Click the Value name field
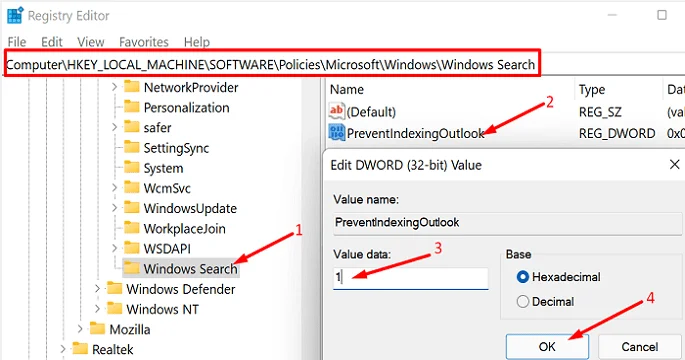This screenshot has width=685, height=360. tap(508, 223)
